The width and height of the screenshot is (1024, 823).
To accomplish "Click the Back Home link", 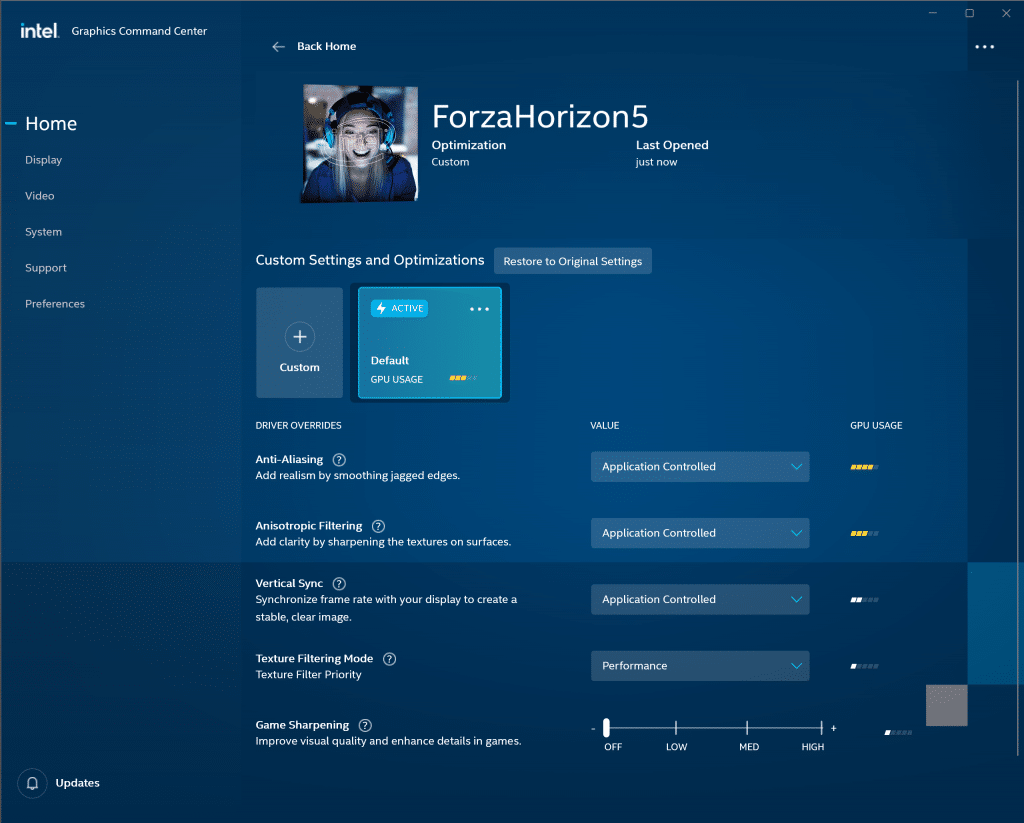I will pyautogui.click(x=327, y=46).
